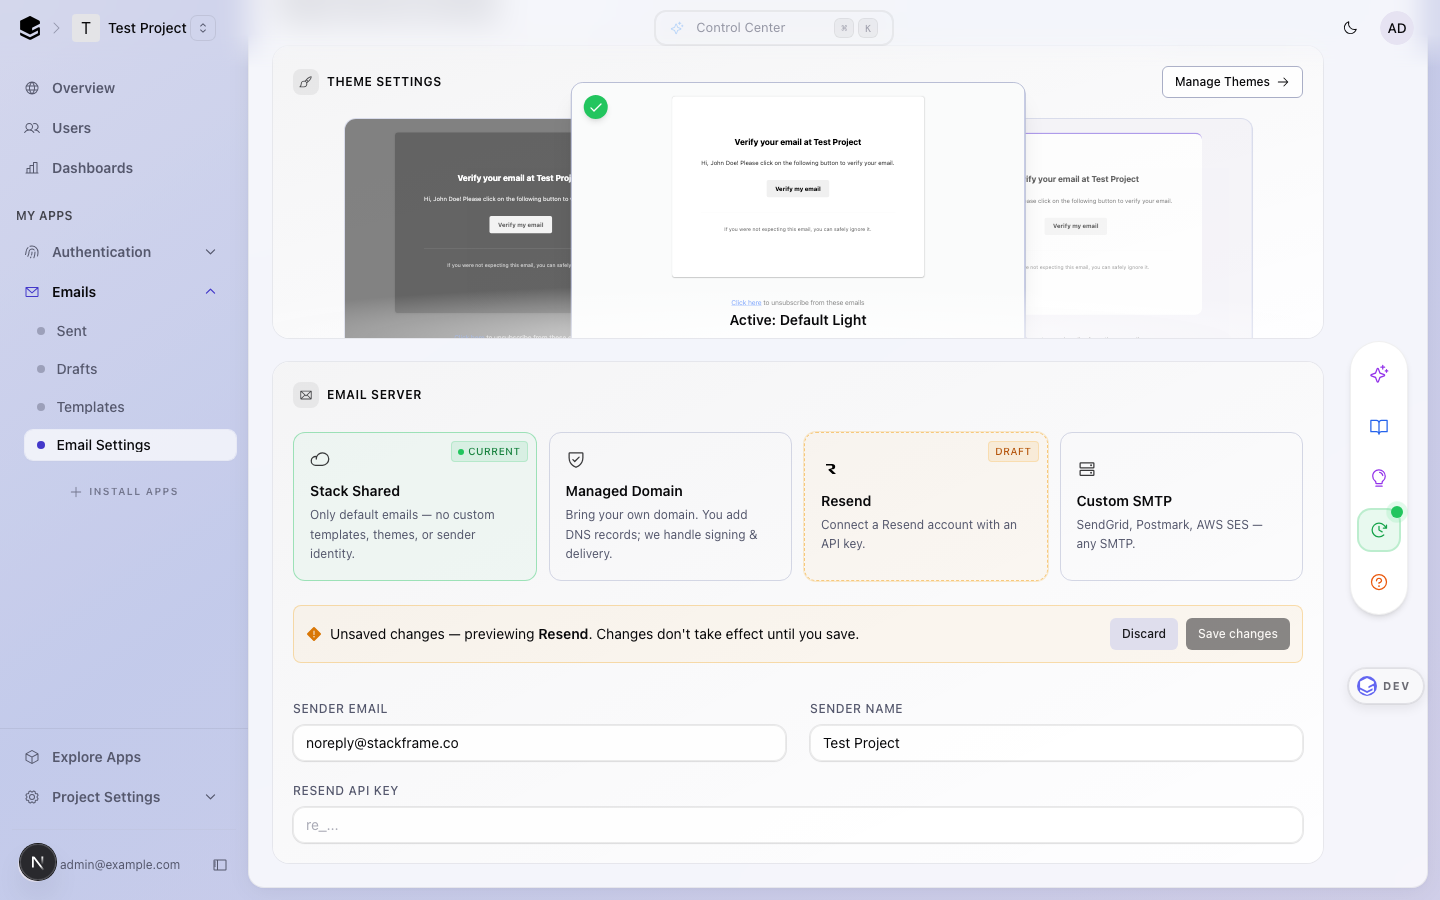Image resolution: width=1440 pixels, height=900 pixels.
Task: Click the unsaved changes warning icon
Action: [x=314, y=634]
